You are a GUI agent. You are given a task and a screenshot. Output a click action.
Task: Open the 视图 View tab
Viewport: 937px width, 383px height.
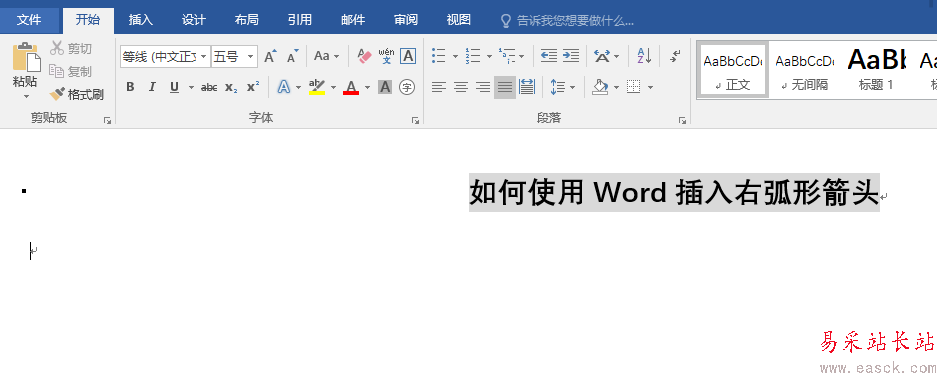tap(458, 20)
